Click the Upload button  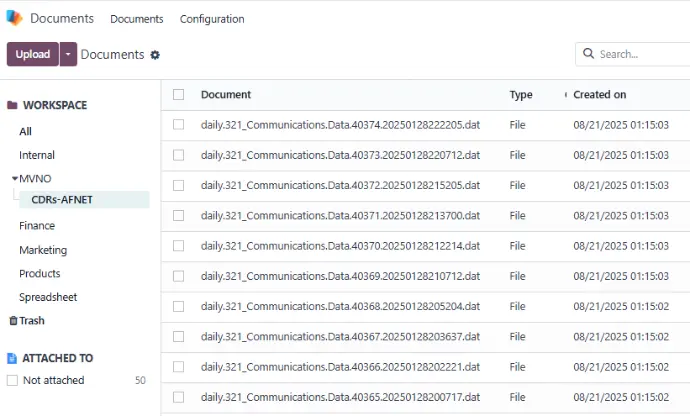point(32,54)
